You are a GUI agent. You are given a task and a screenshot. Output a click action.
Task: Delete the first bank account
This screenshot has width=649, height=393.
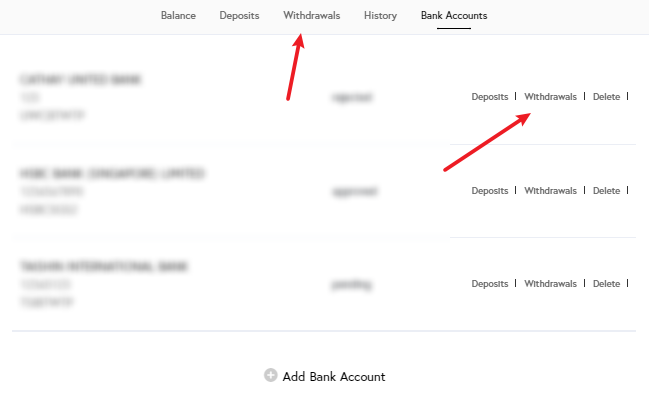click(x=606, y=96)
